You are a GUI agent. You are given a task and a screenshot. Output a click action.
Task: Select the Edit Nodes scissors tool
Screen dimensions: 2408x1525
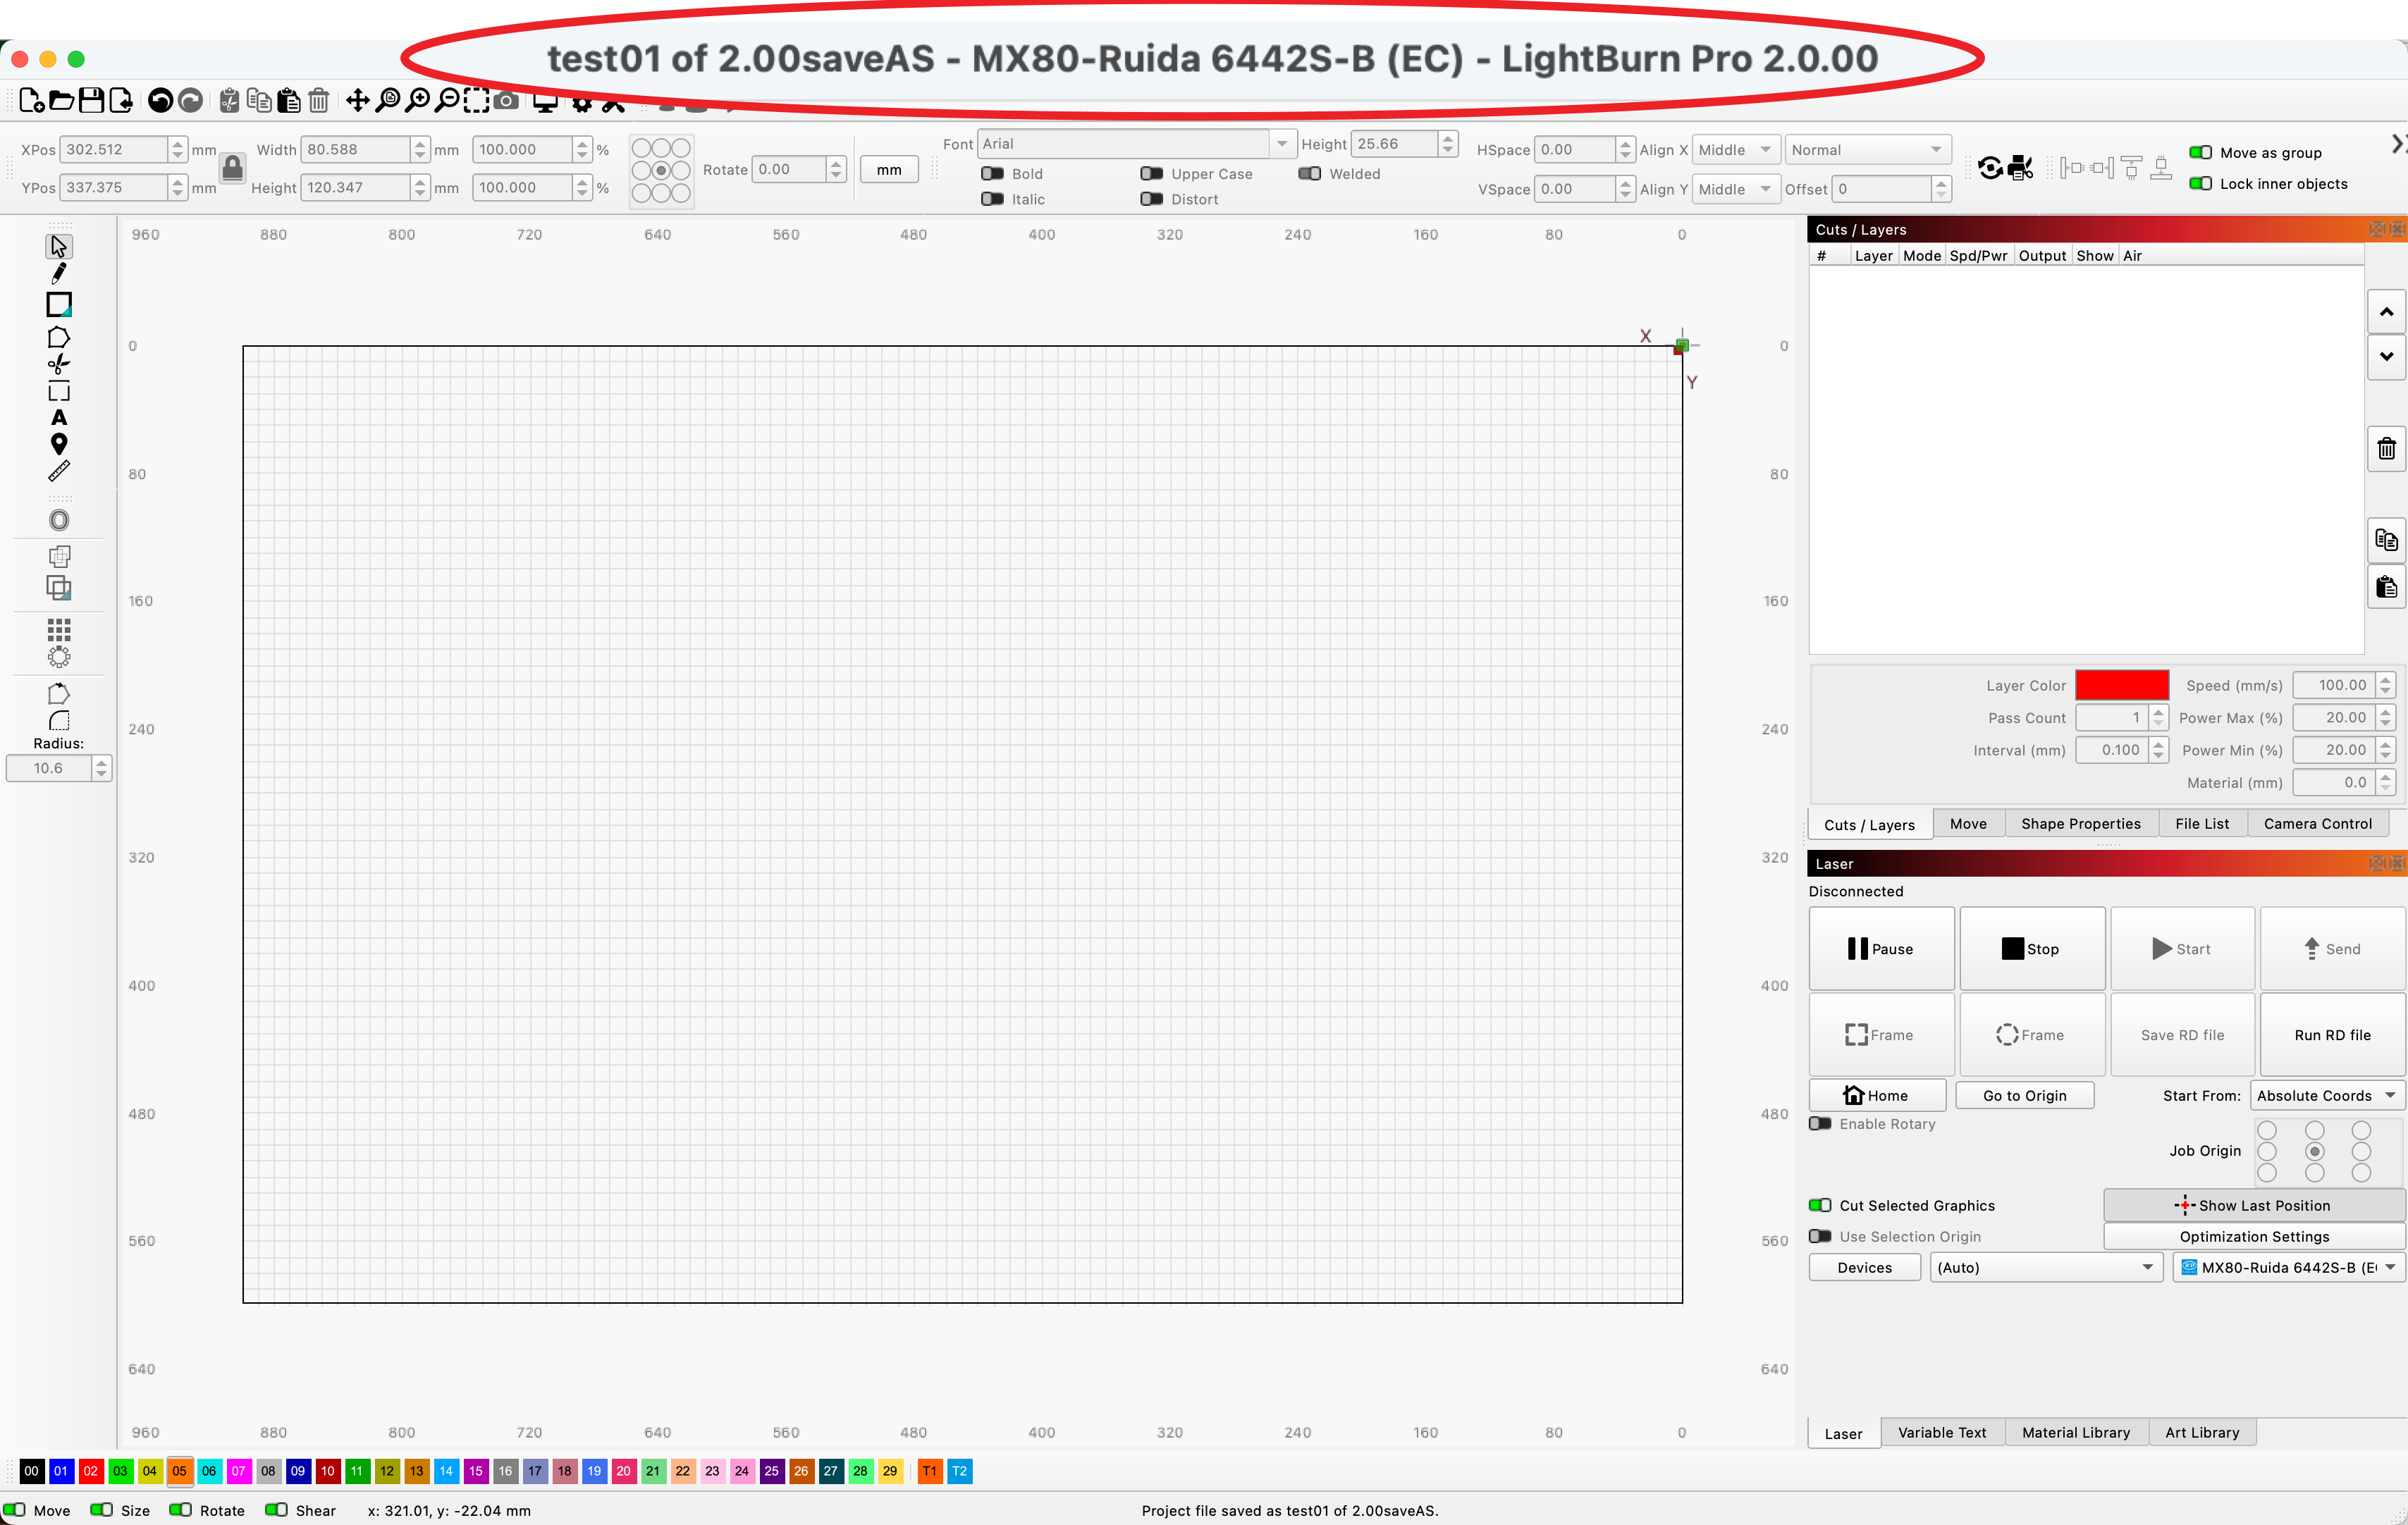[x=59, y=364]
